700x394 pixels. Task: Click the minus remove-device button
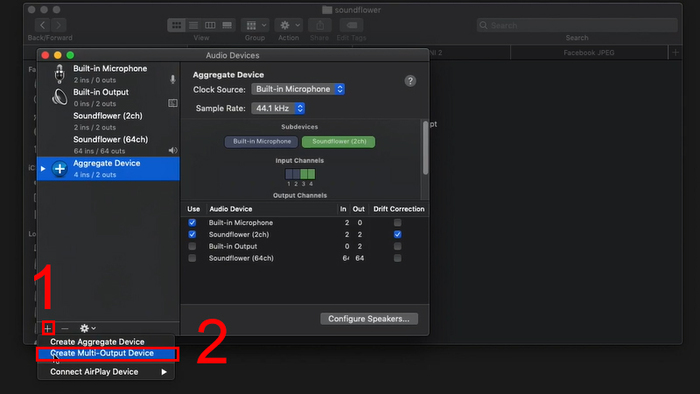(x=65, y=328)
